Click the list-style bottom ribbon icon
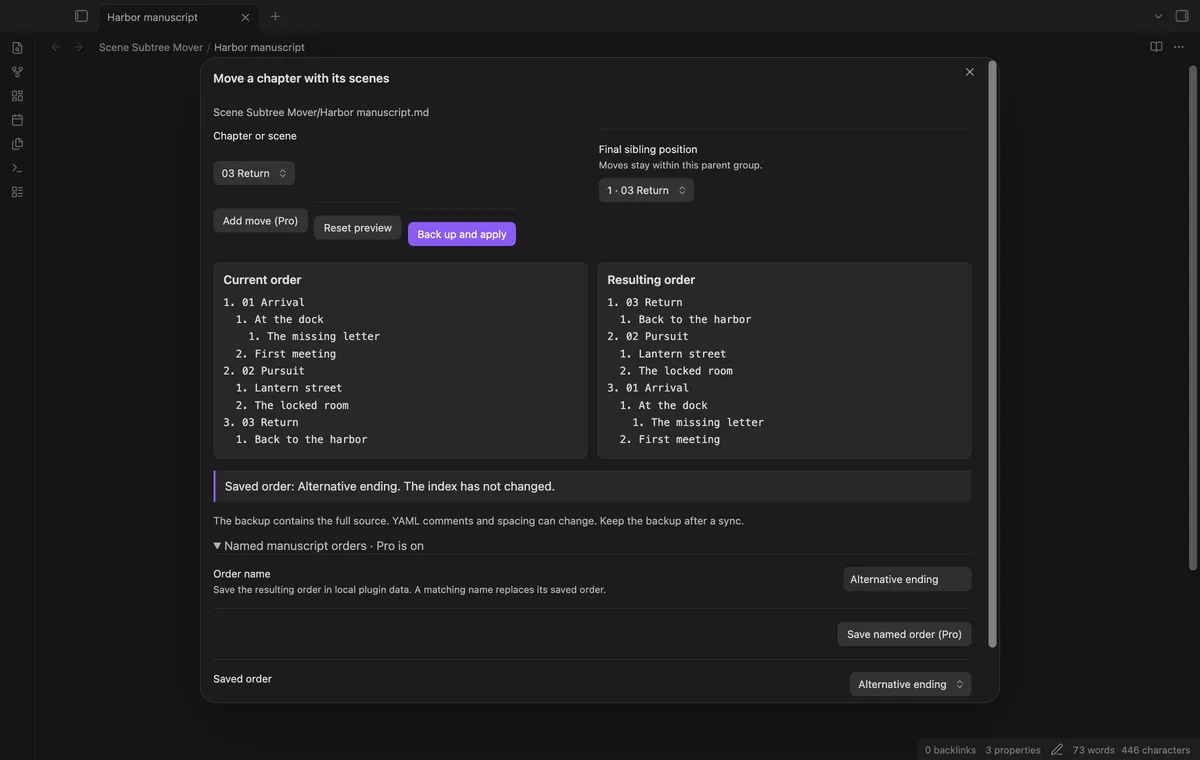1200x760 pixels. click(x=17, y=192)
